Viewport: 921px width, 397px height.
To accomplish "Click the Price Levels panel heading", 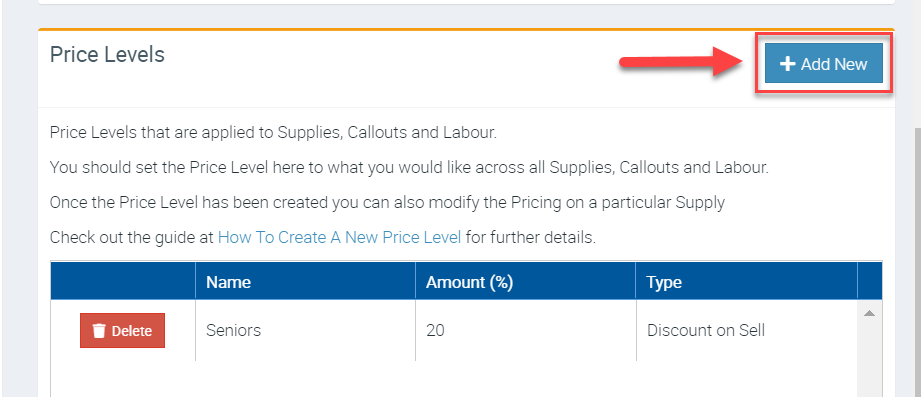I will [x=107, y=55].
